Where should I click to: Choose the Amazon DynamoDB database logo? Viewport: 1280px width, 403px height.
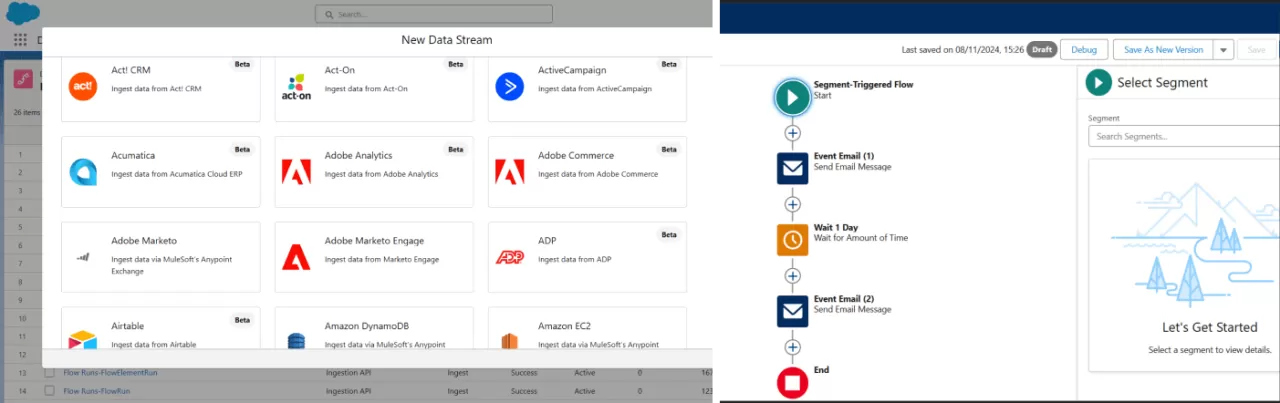coord(296,340)
